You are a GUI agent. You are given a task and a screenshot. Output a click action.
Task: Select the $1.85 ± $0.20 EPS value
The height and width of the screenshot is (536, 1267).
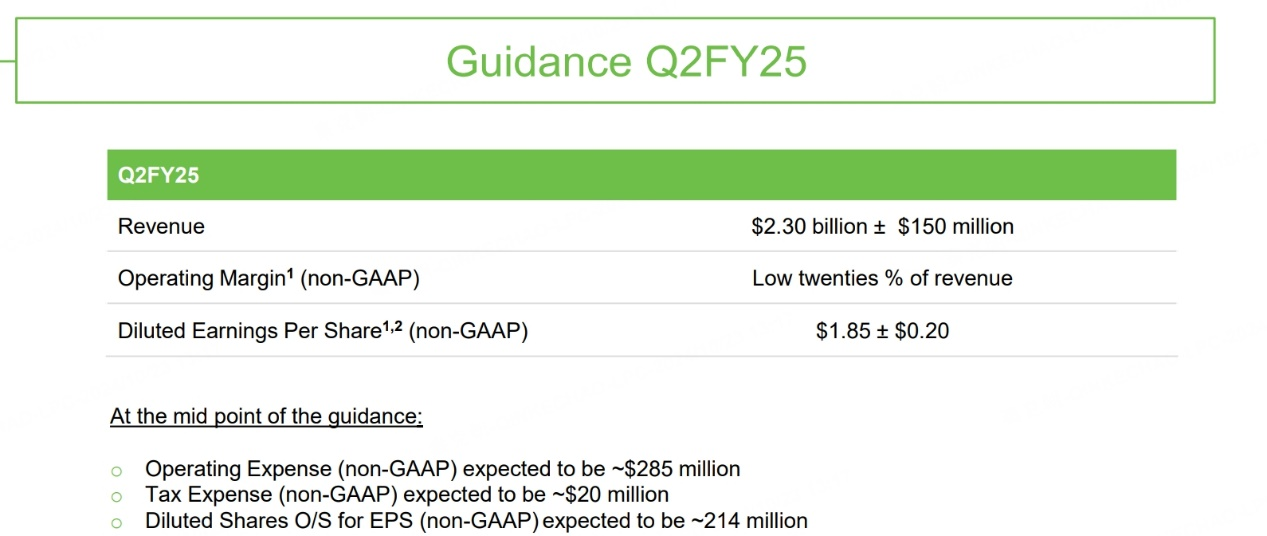click(x=882, y=331)
